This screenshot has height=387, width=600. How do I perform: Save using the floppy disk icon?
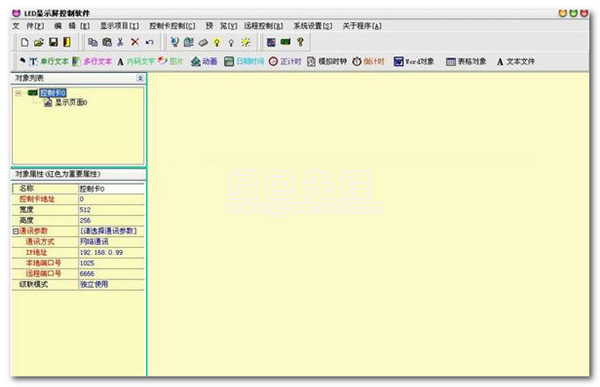[53, 42]
